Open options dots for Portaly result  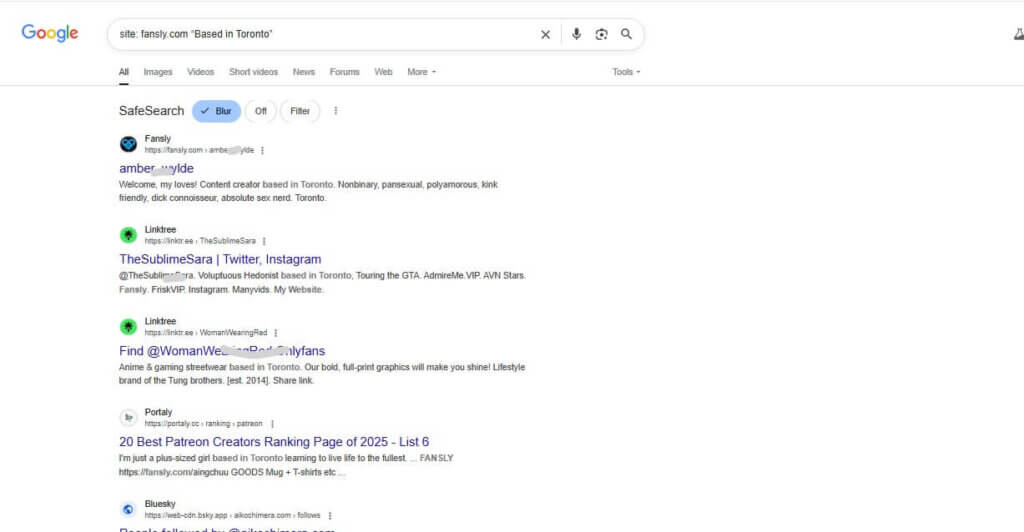pyautogui.click(x=272, y=424)
